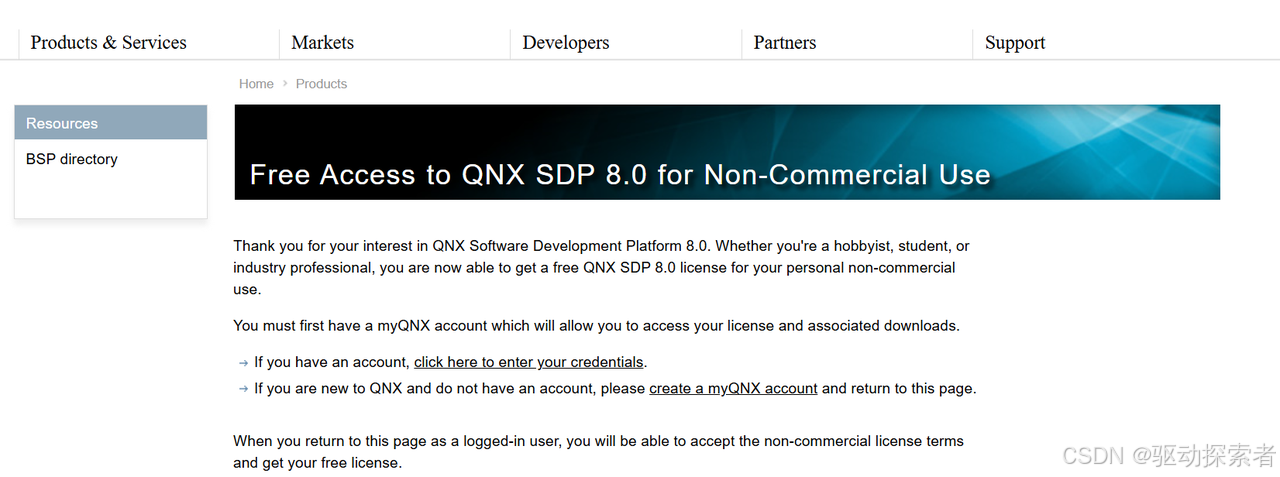Select the Resources sidebar header

tap(111, 123)
